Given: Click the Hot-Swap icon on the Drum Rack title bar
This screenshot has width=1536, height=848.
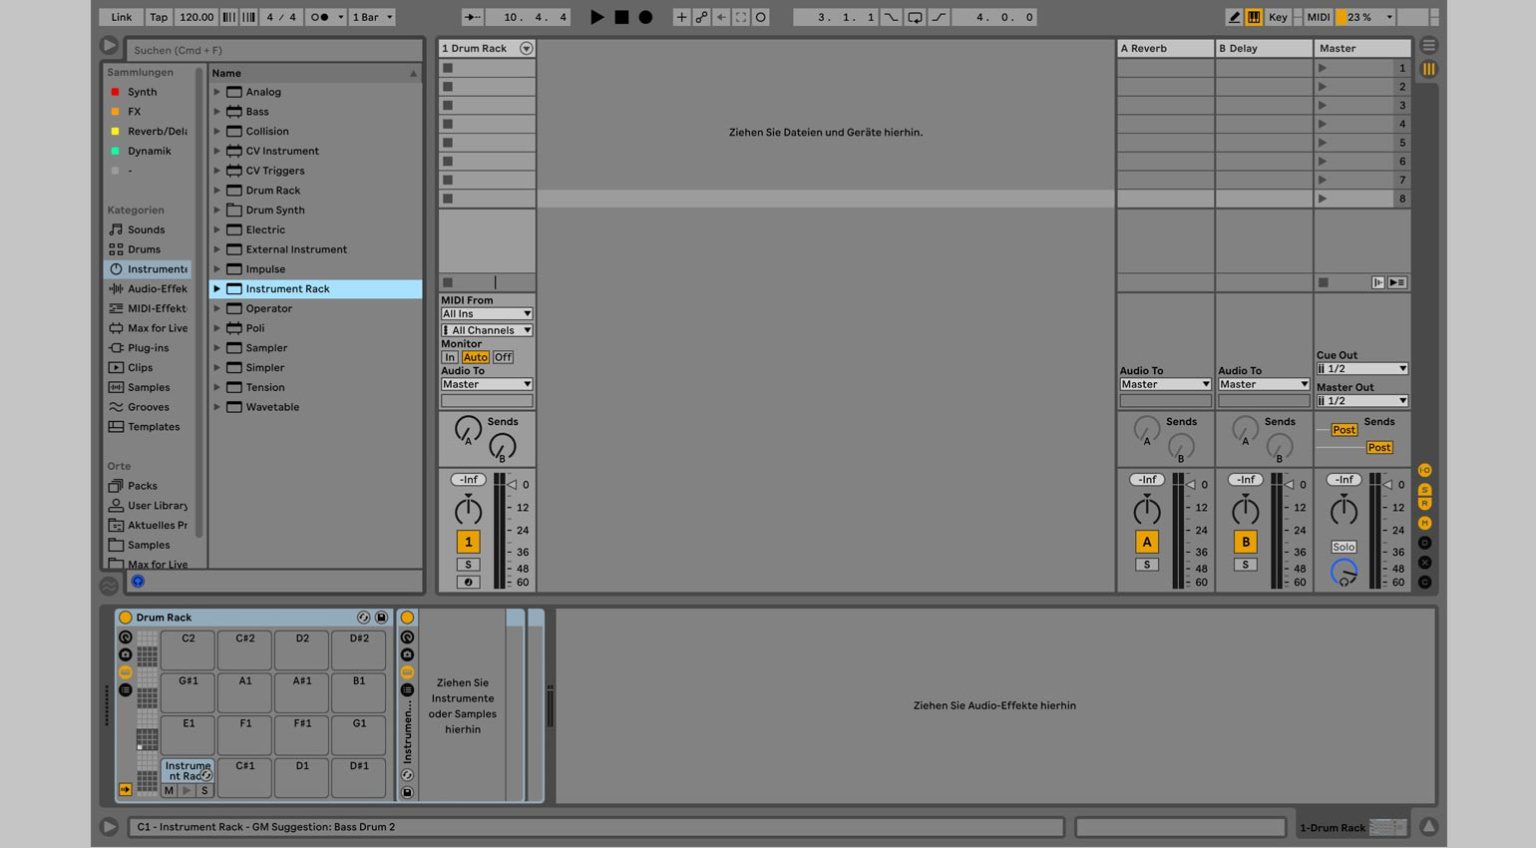Looking at the screenshot, I should pos(363,617).
